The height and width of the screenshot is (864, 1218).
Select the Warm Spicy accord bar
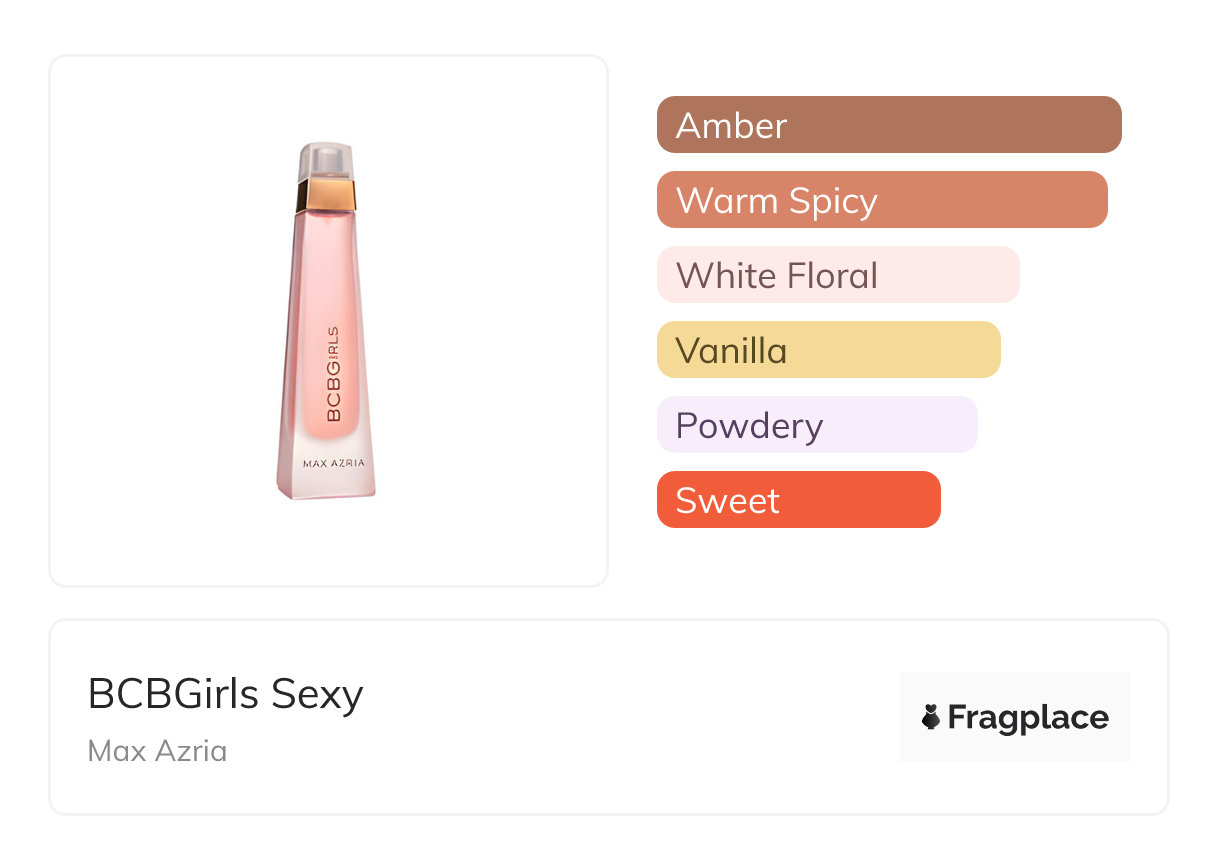(881, 200)
